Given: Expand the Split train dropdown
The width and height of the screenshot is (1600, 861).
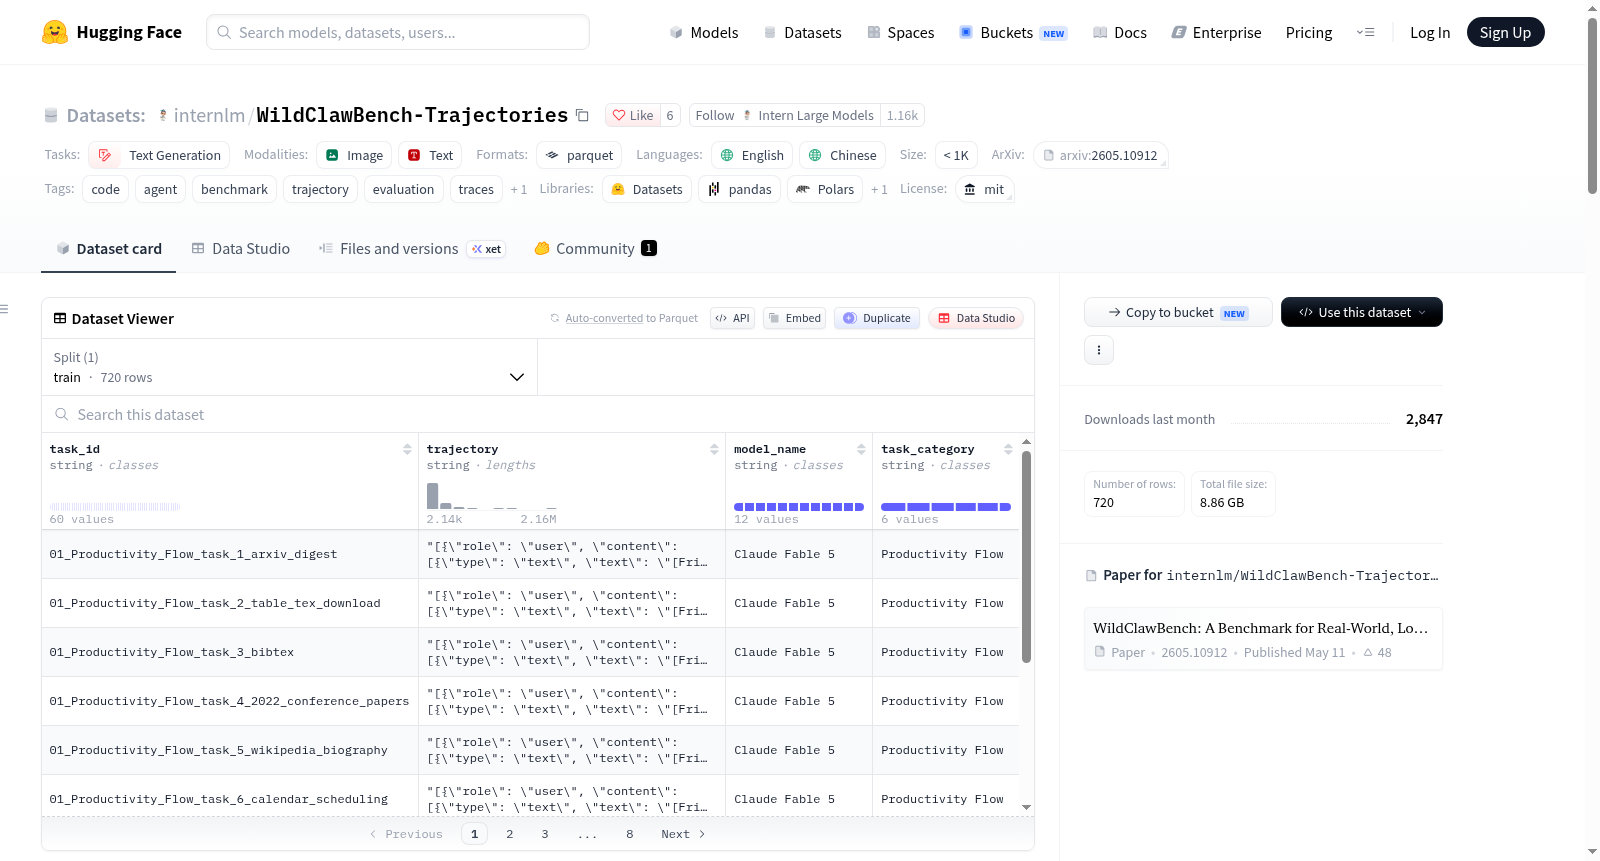Looking at the screenshot, I should tap(289, 367).
